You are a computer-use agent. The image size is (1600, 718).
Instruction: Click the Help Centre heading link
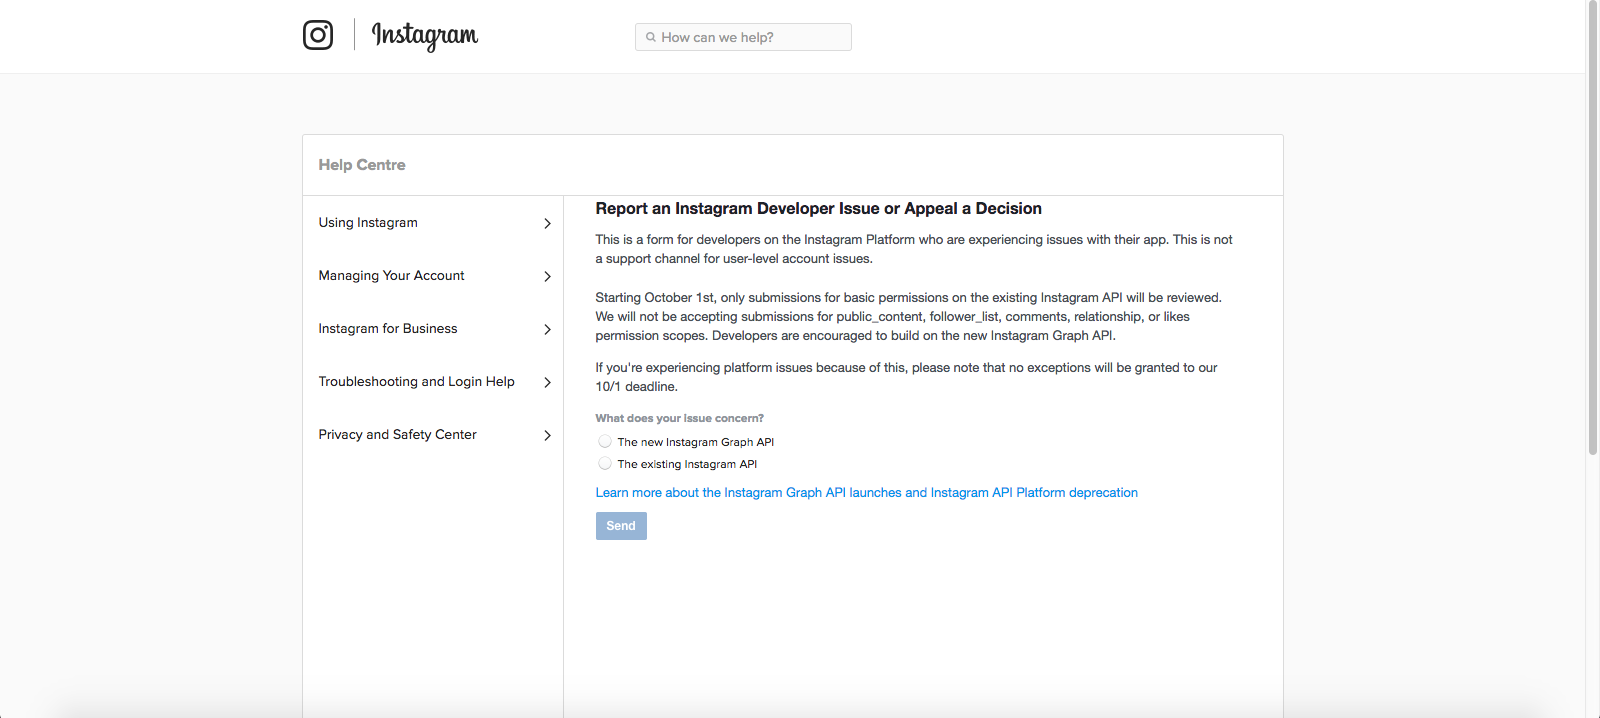pos(362,165)
